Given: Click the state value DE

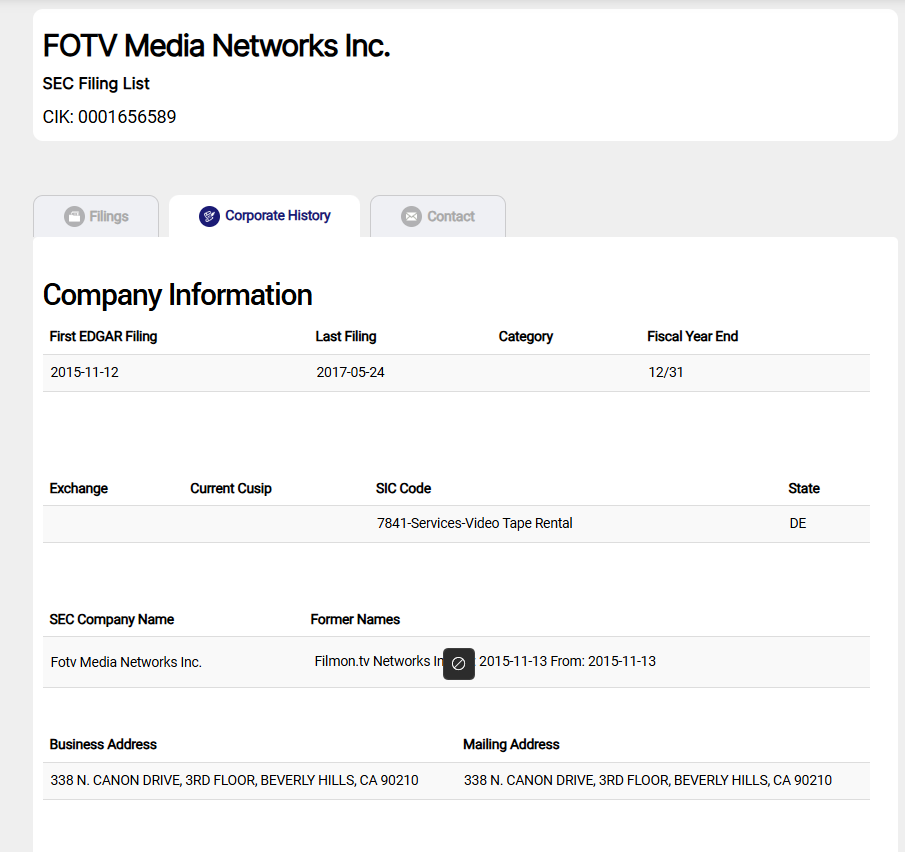Looking at the screenshot, I should (797, 523).
